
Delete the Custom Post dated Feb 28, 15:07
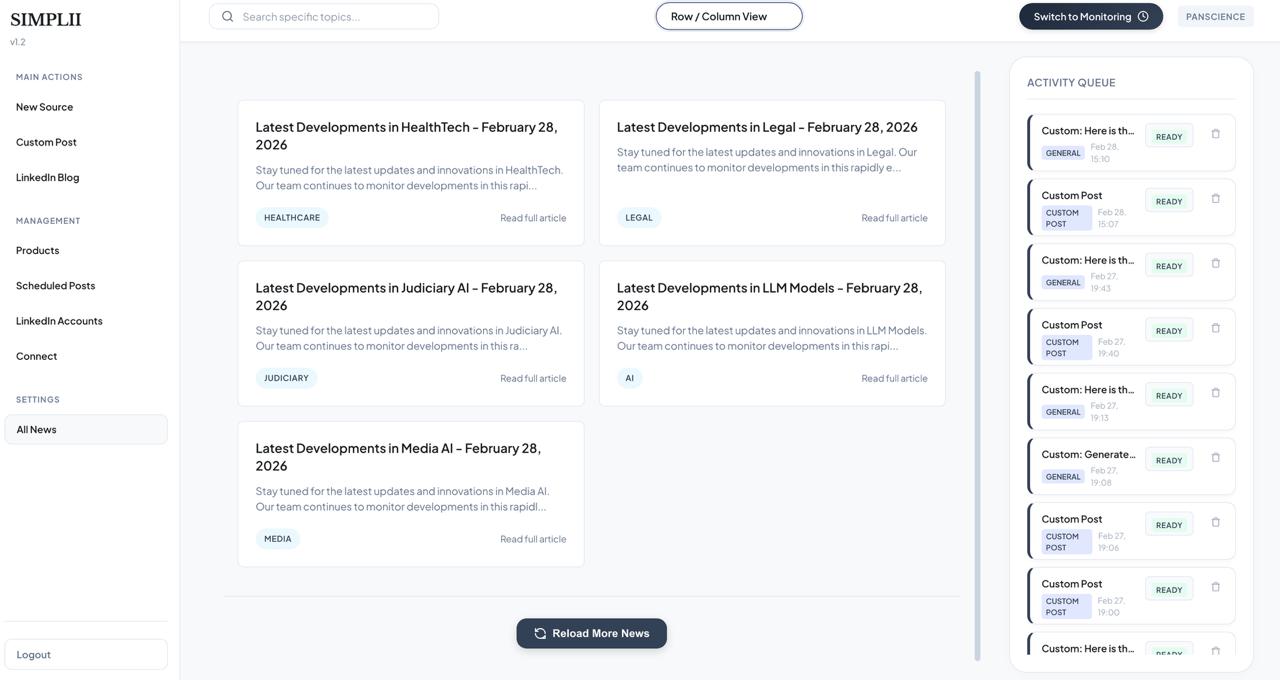1215,199
